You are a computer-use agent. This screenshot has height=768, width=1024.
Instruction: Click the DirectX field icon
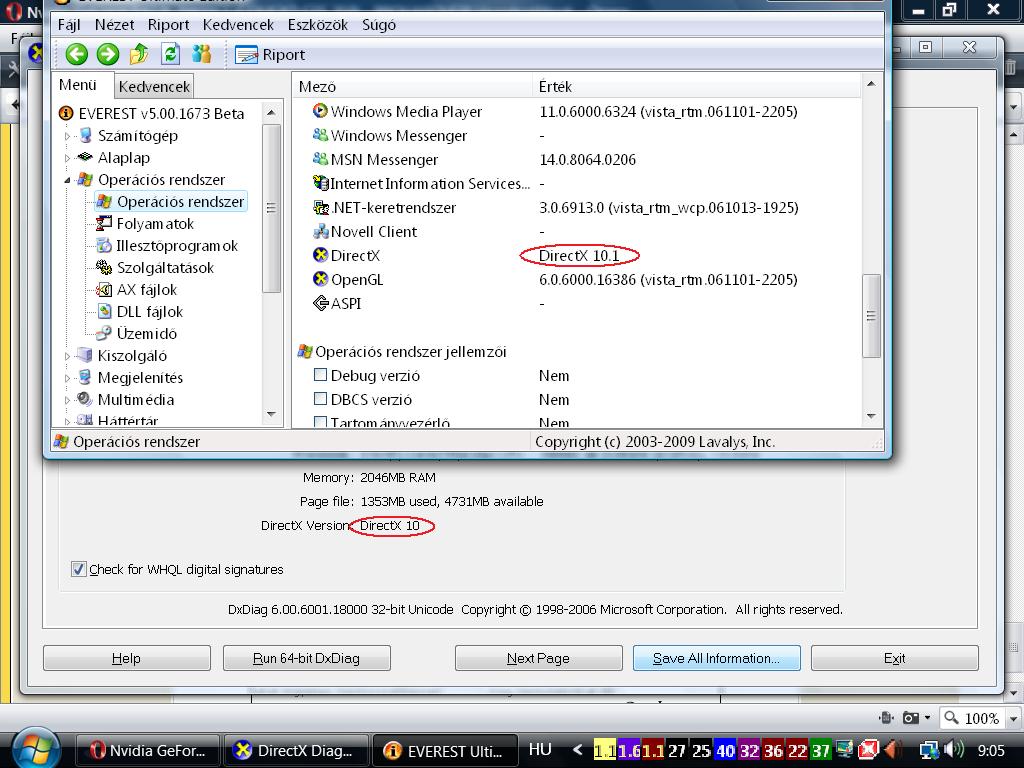point(320,255)
